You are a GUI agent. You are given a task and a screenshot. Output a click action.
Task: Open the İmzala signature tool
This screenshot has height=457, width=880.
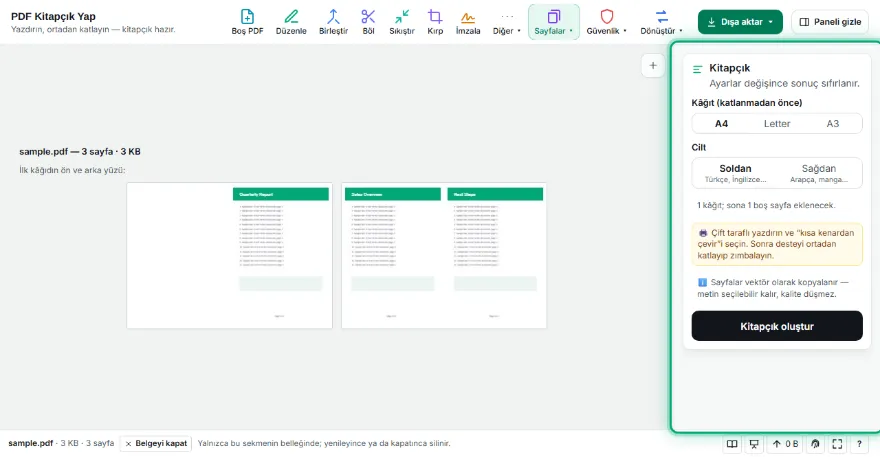[468, 22]
